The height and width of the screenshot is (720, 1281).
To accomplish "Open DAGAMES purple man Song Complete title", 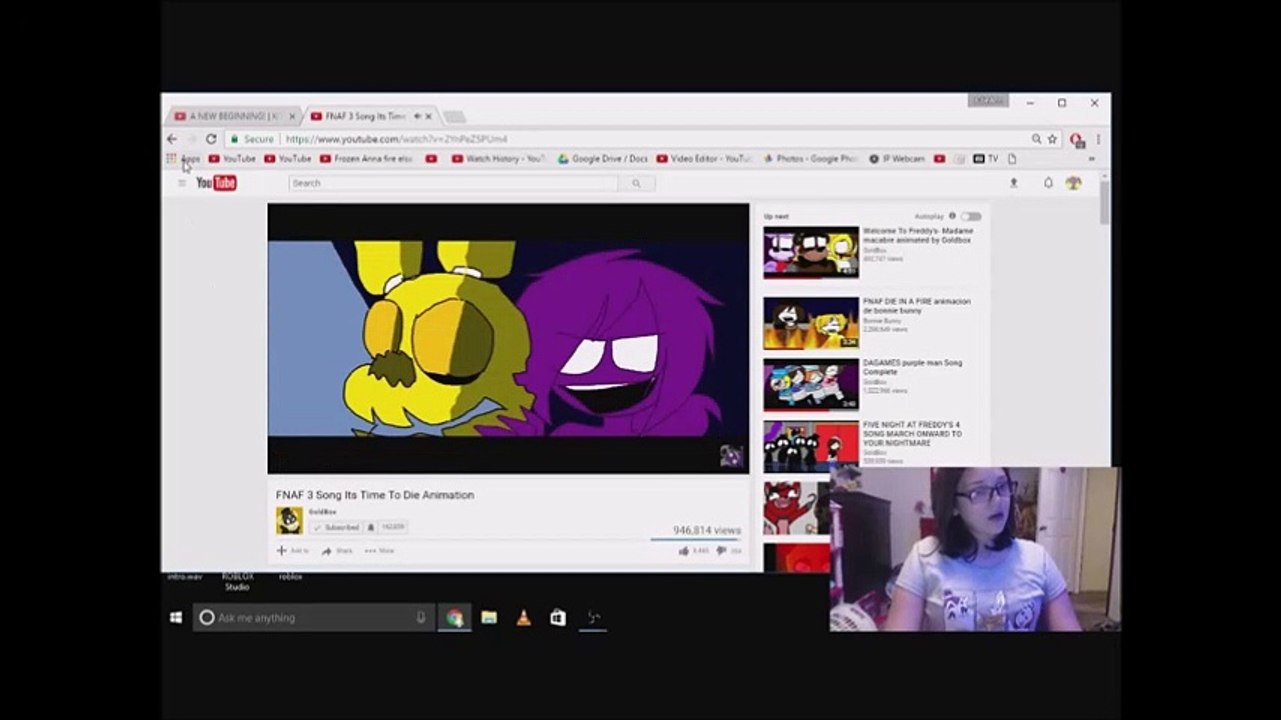I will pos(913,367).
